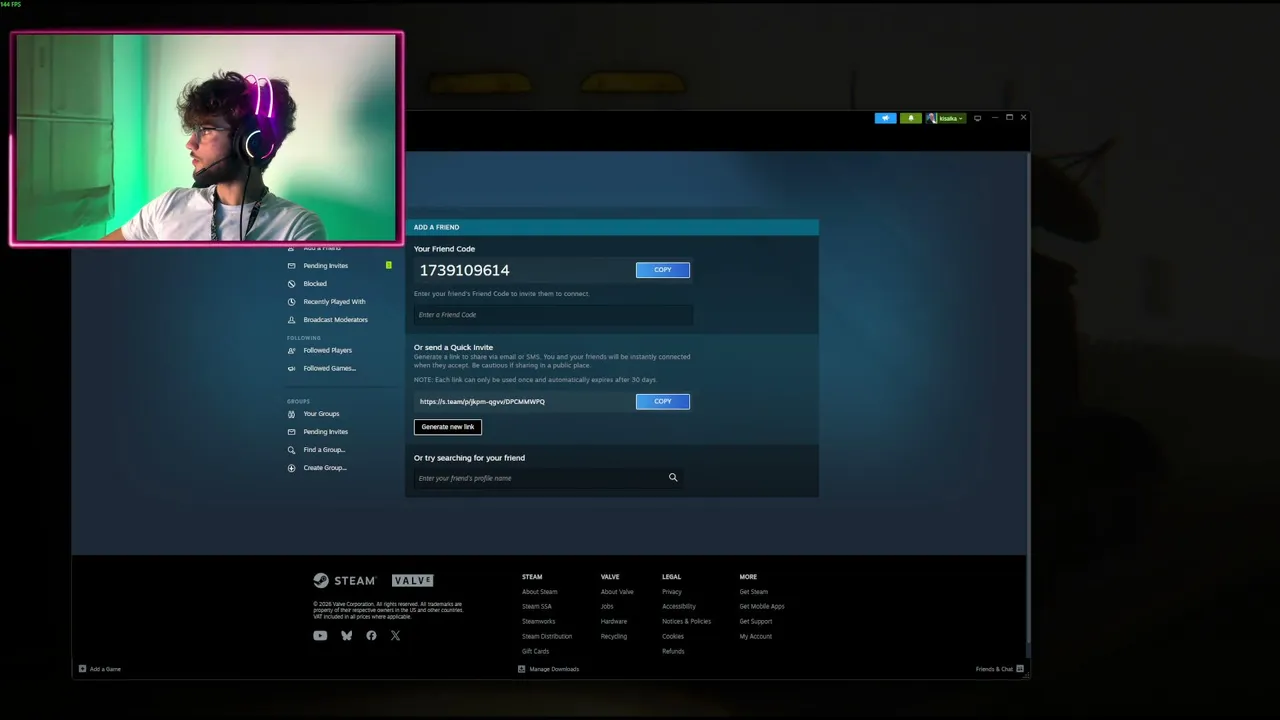Copy the quick invite link
The width and height of the screenshot is (1280, 720).
[662, 401]
